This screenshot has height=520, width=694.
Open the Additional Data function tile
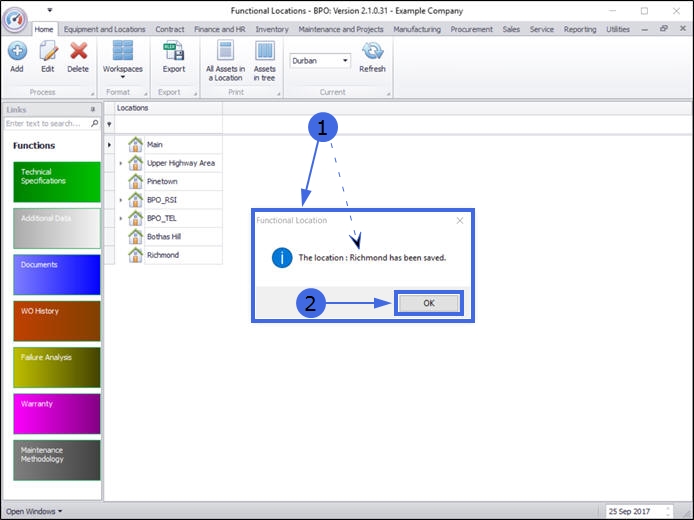pyautogui.click(x=57, y=228)
